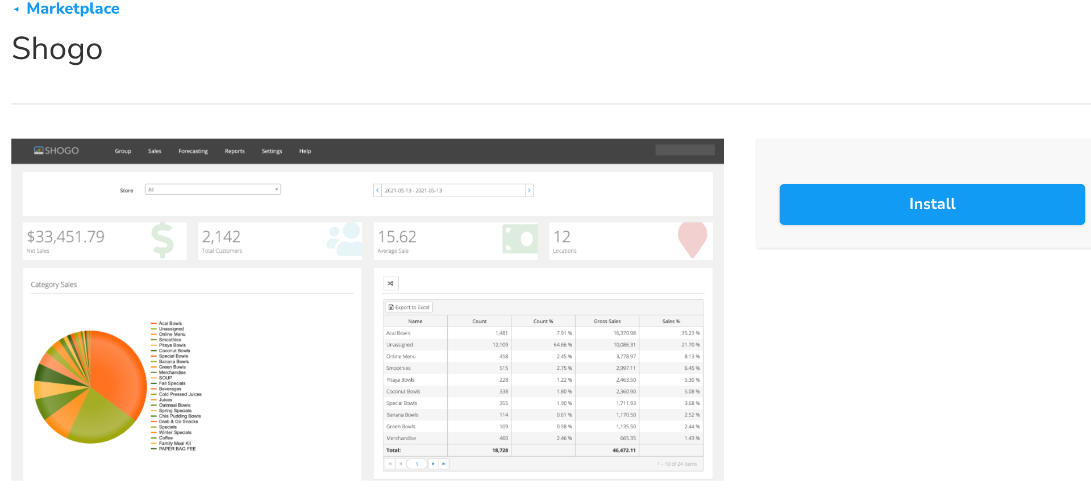Open the Sales menu in the navbar

point(154,151)
